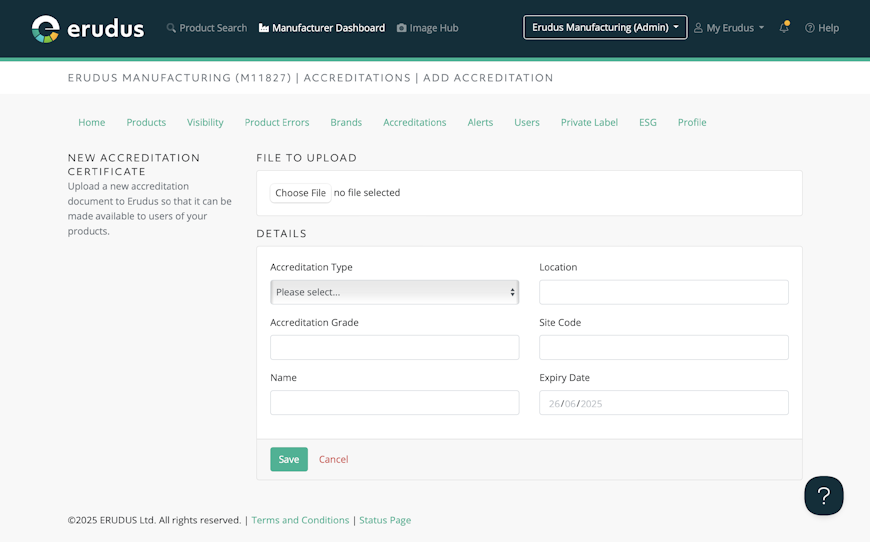870x542 pixels.
Task: Open Image Hub in the top bar
Action: coord(427,28)
